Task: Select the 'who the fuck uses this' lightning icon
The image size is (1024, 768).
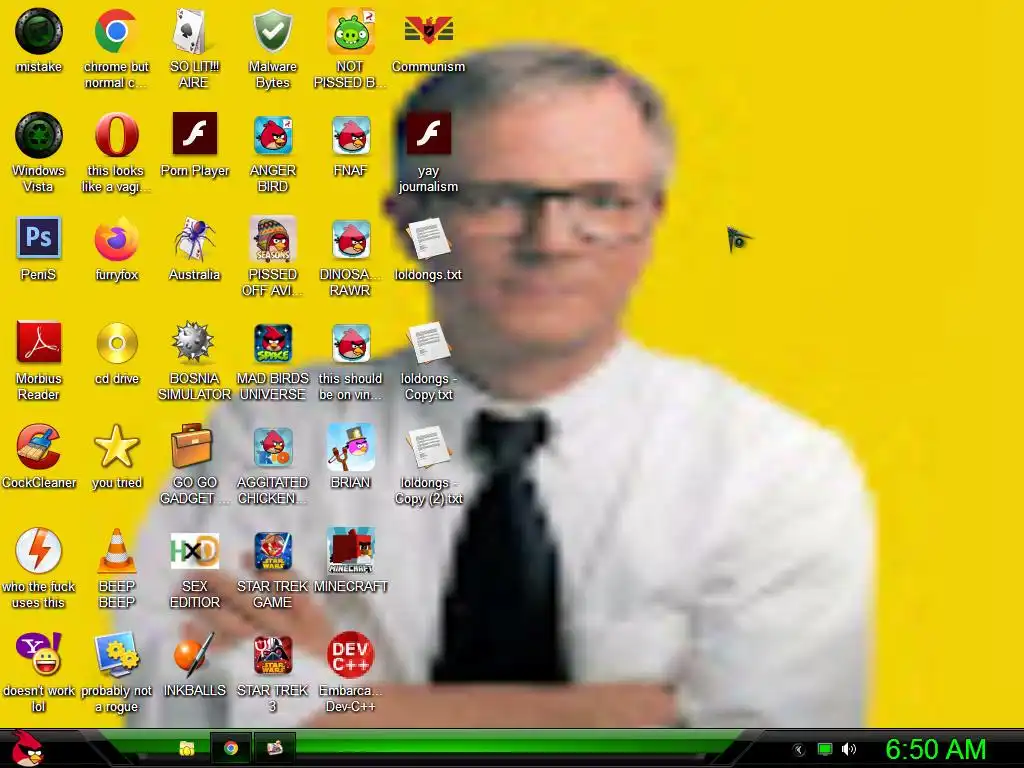Action: (x=39, y=551)
